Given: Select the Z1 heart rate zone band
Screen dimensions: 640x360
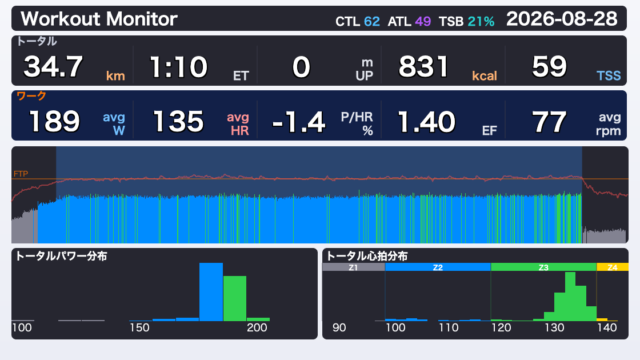Looking at the screenshot, I should 353,267.
